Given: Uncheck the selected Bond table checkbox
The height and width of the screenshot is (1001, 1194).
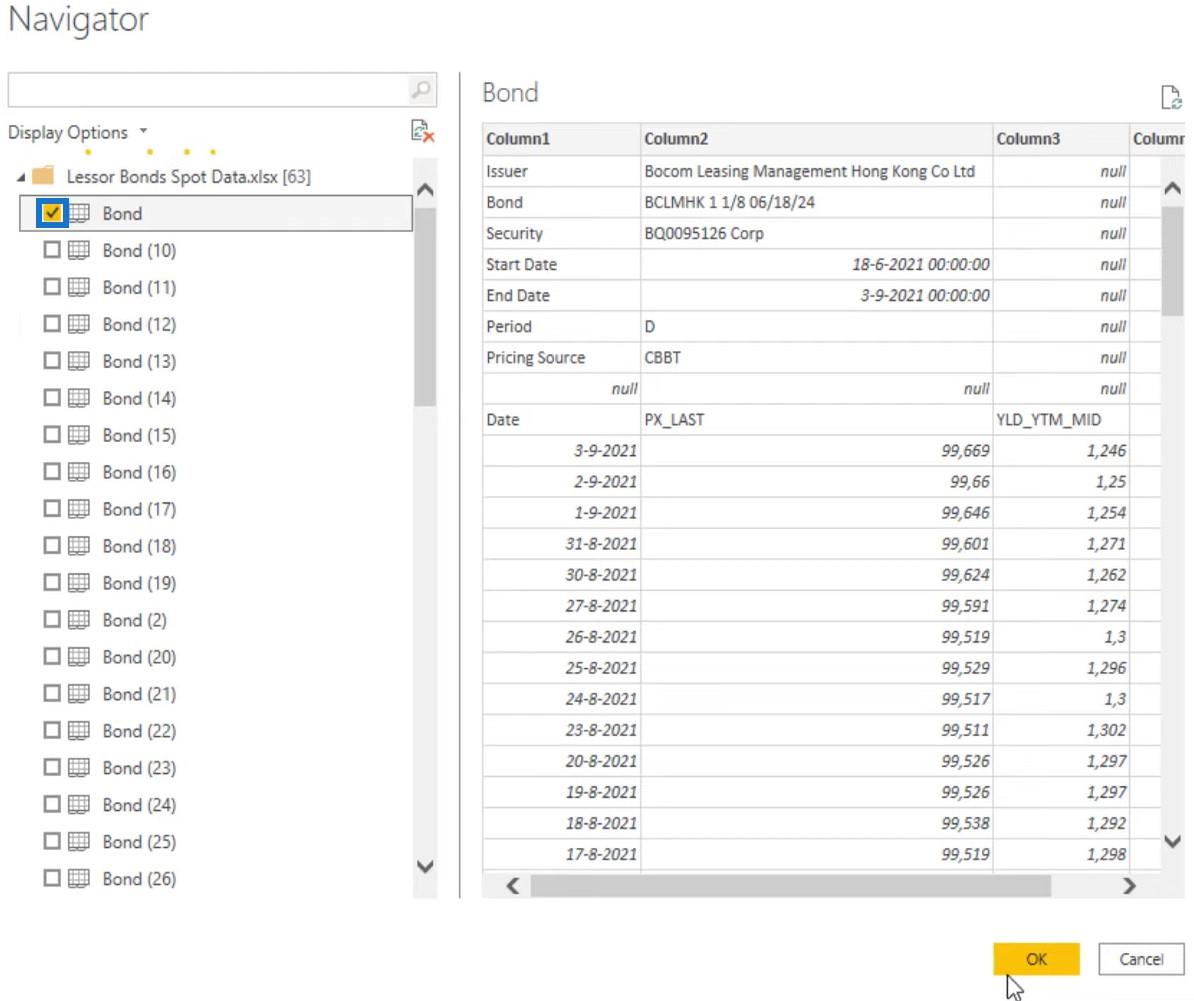Looking at the screenshot, I should tap(52, 213).
